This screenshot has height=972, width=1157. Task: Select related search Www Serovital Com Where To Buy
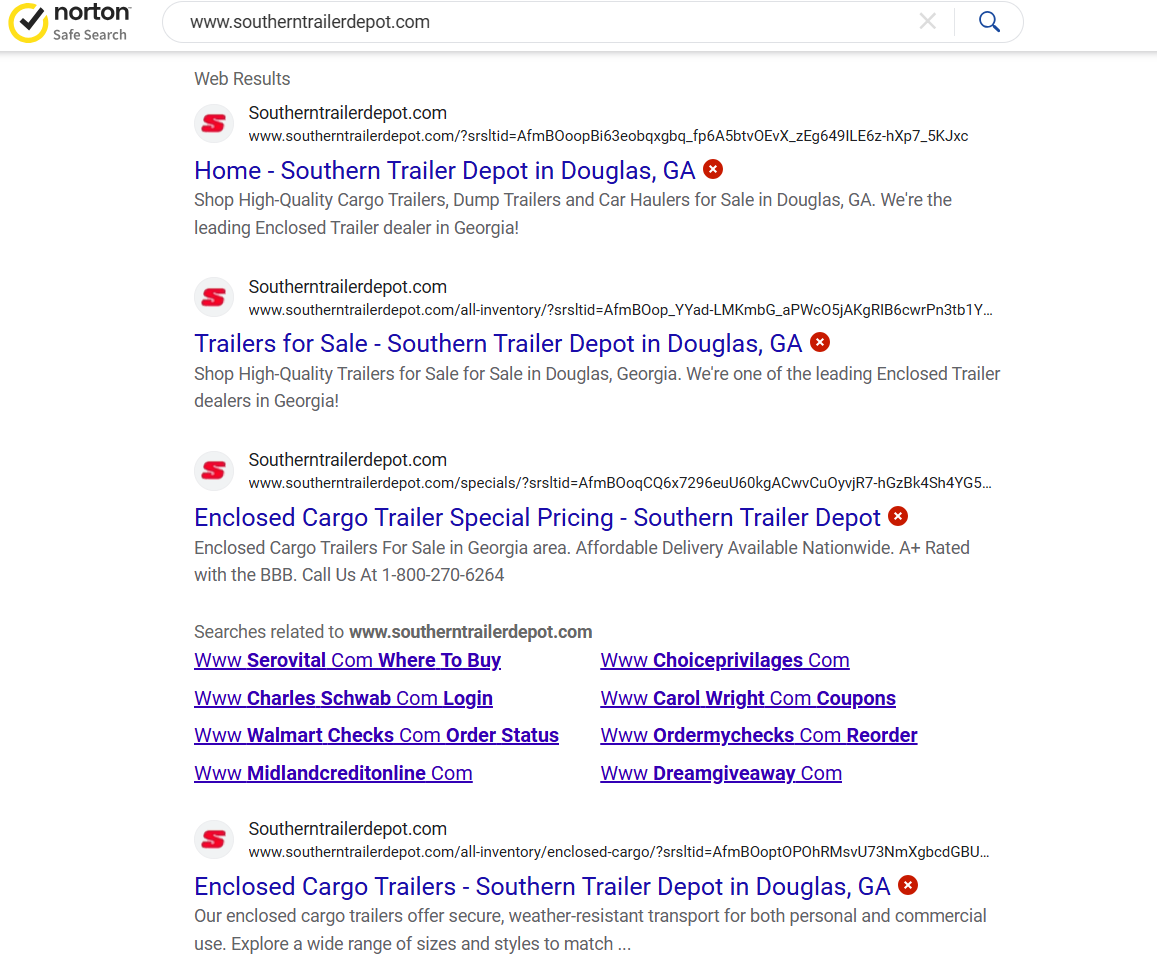pyautogui.click(x=347, y=660)
